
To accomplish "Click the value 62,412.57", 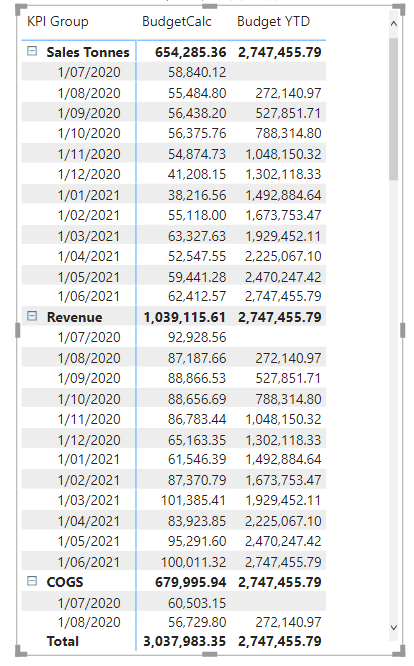I will click(x=197, y=296).
